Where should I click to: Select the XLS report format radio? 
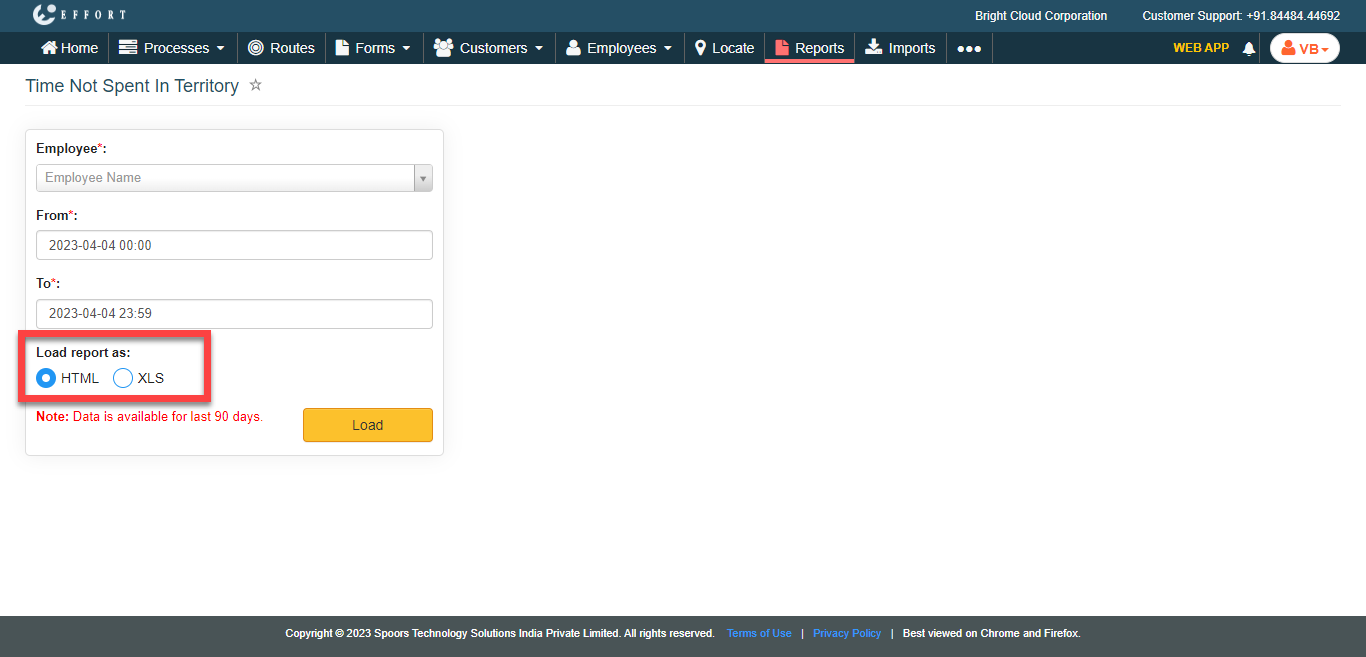[123, 378]
